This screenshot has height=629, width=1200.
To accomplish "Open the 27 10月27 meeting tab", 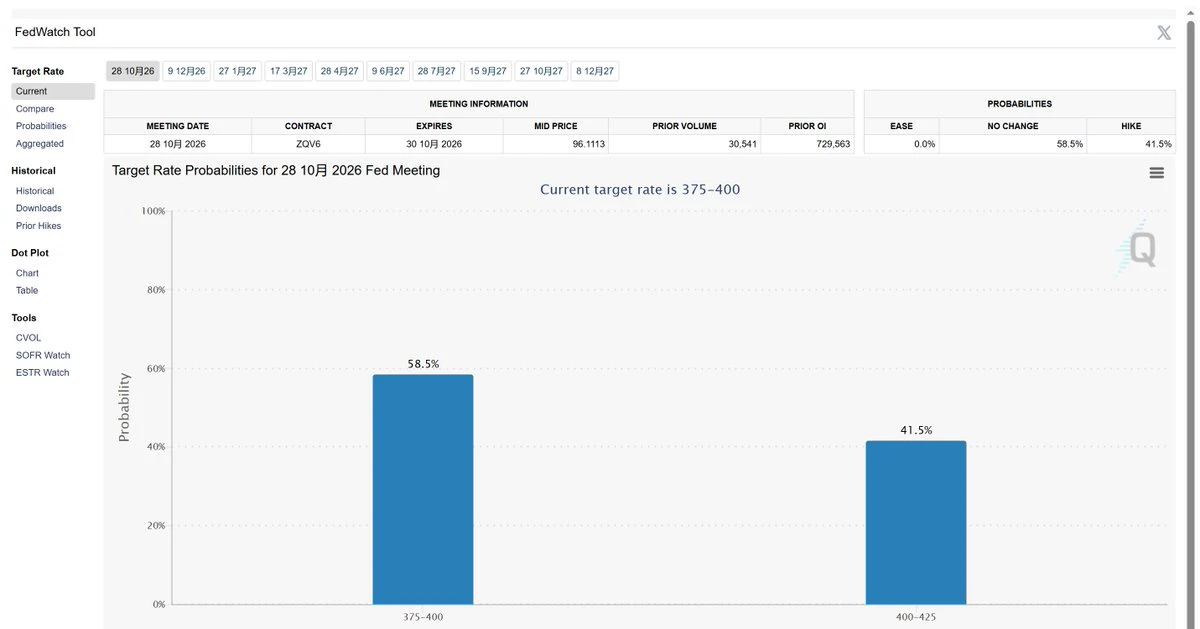I will [541, 71].
